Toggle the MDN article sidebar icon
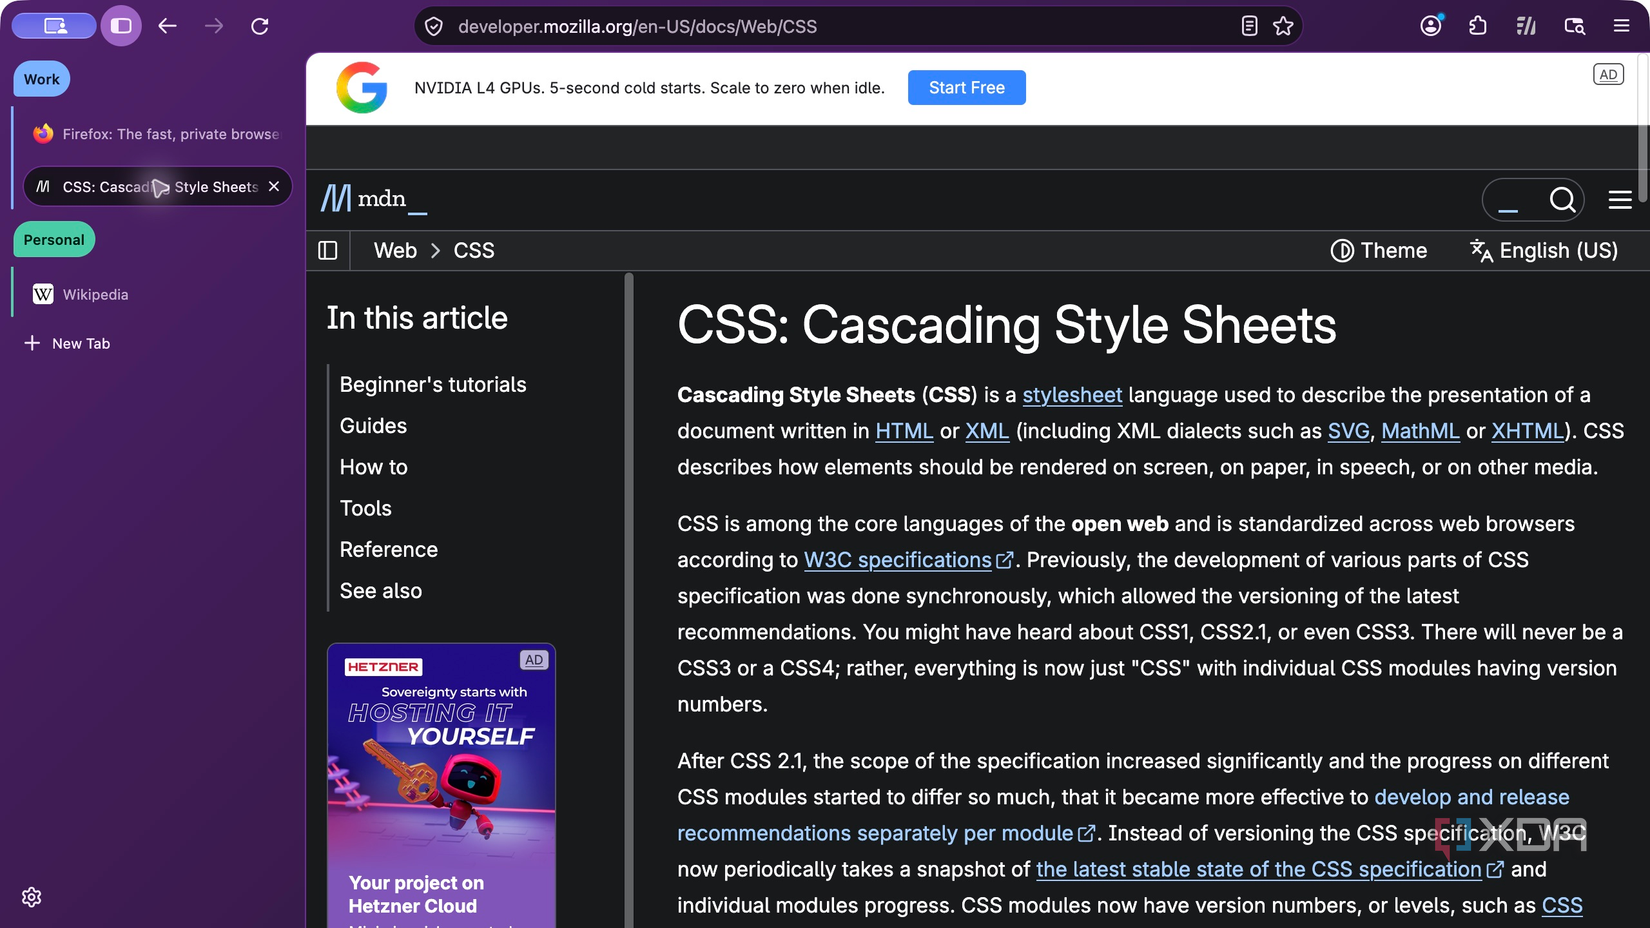1650x928 pixels. click(328, 250)
